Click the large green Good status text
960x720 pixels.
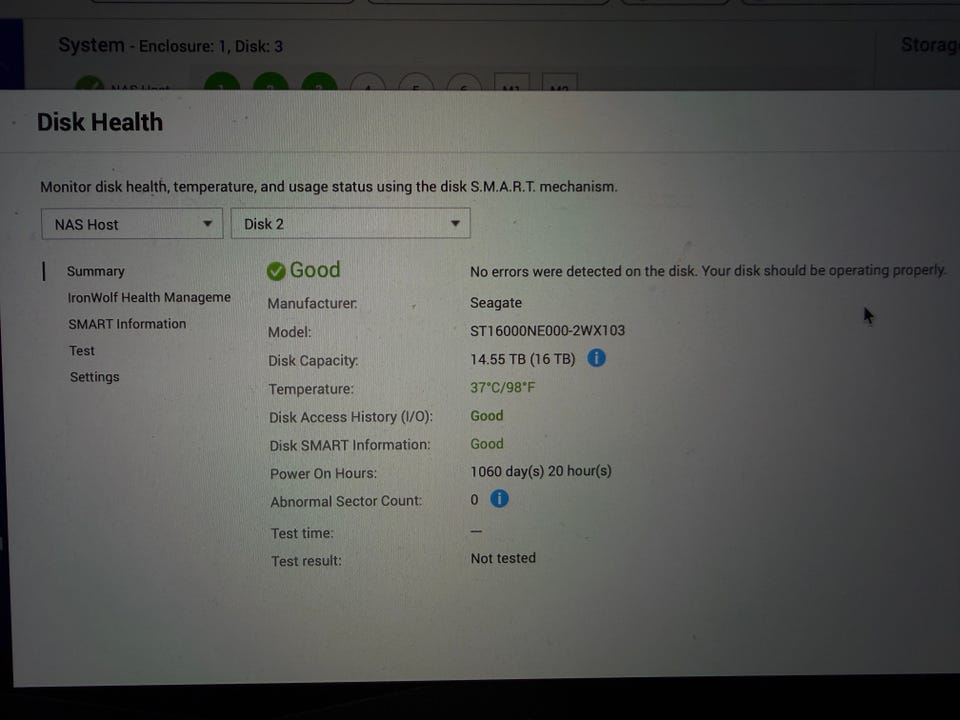[315, 270]
